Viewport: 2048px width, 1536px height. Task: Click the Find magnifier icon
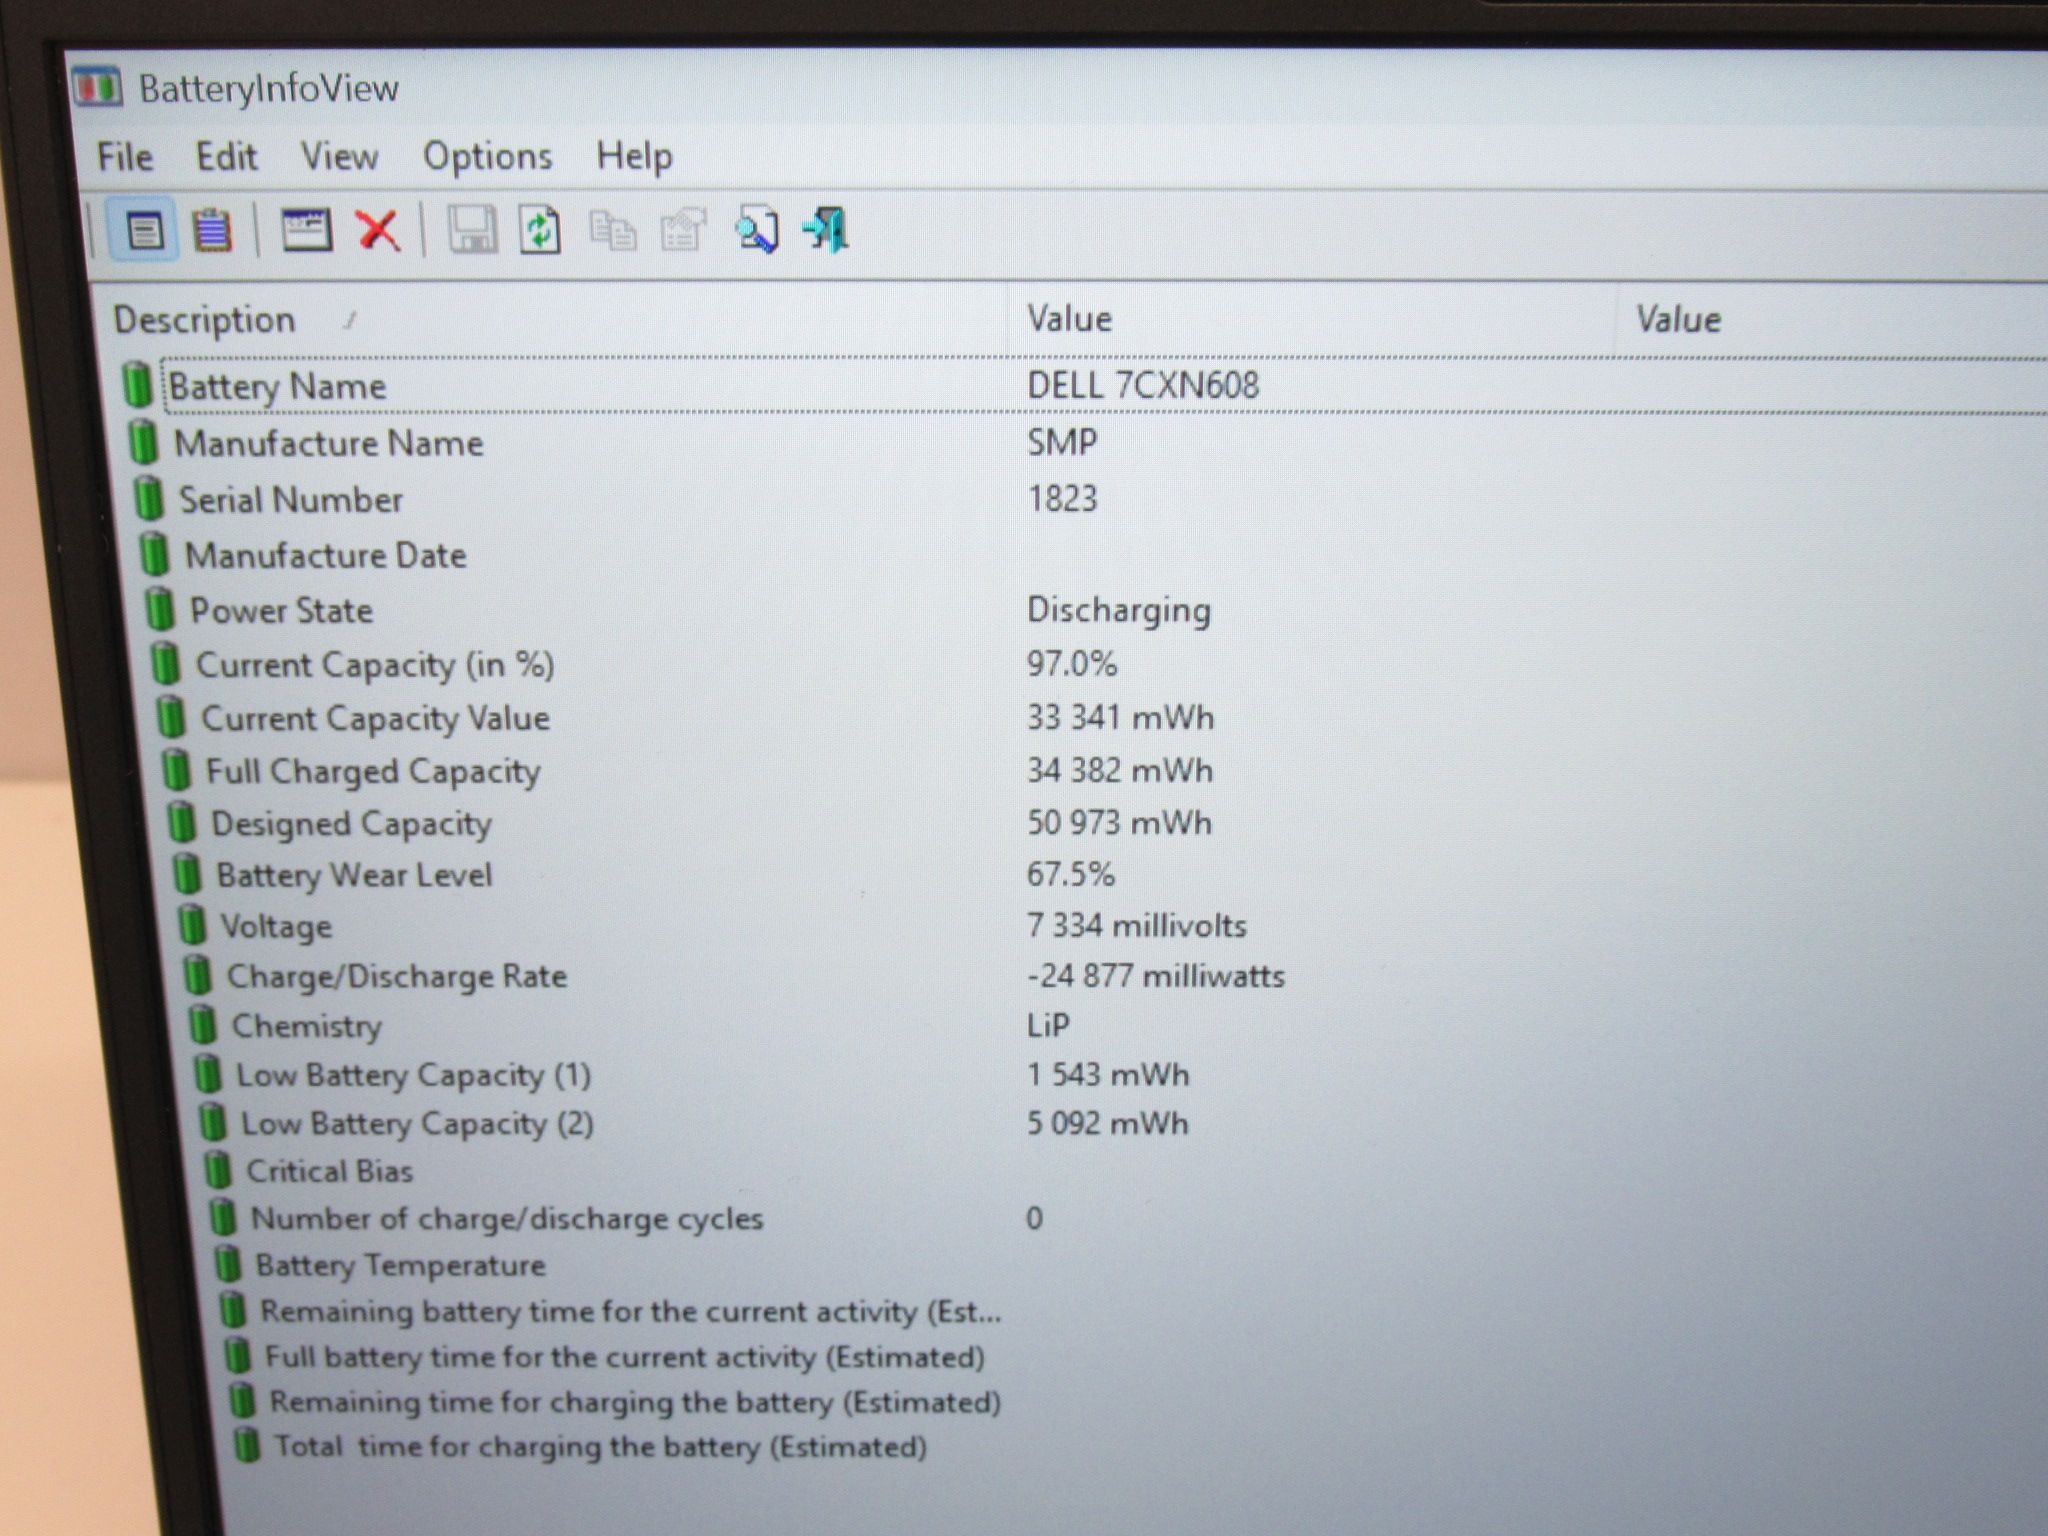tap(757, 231)
